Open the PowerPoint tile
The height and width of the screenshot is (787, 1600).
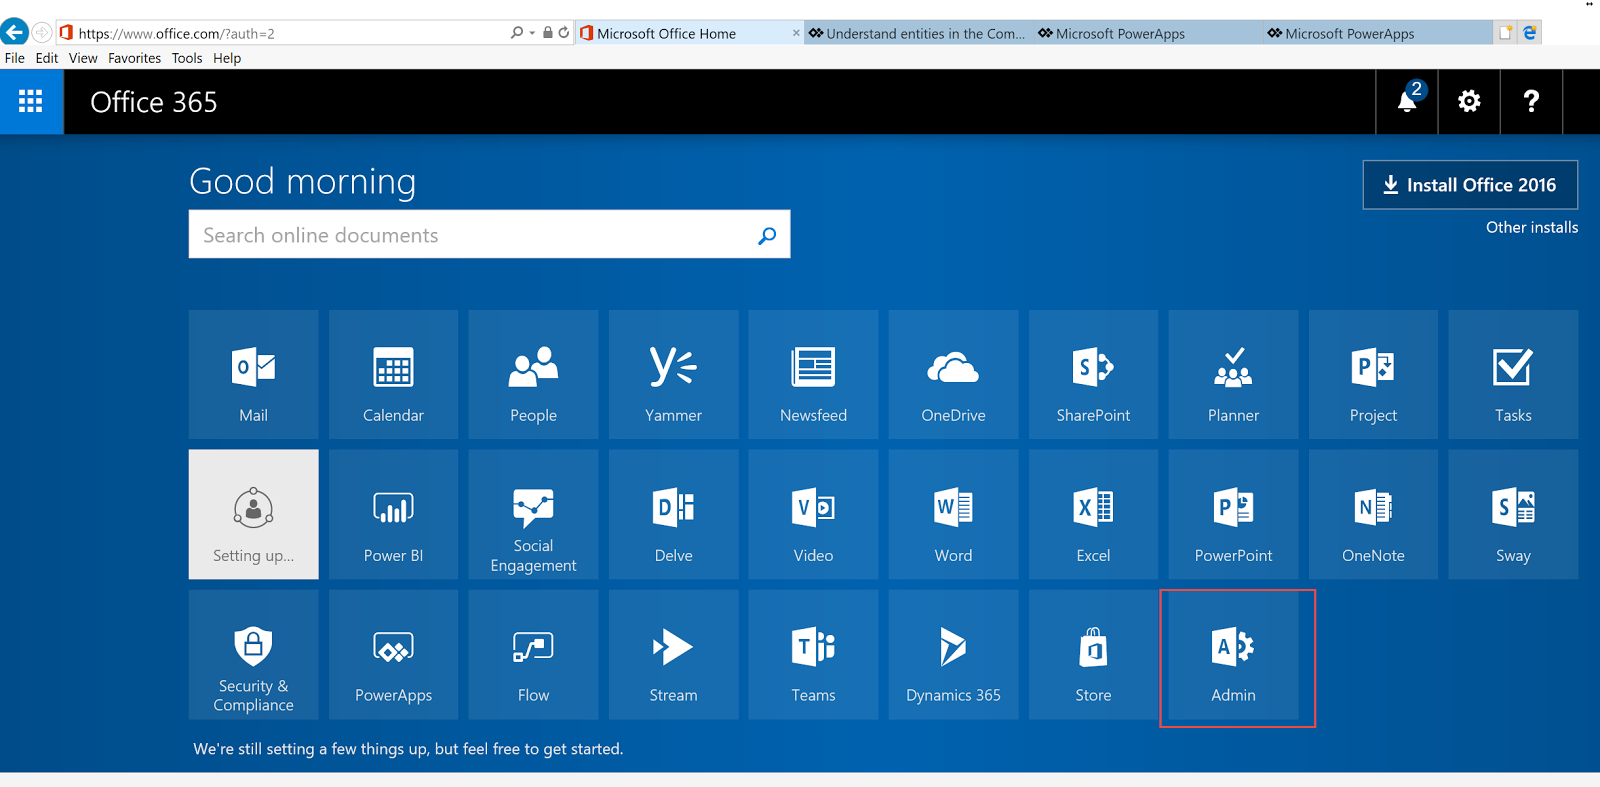pyautogui.click(x=1233, y=514)
